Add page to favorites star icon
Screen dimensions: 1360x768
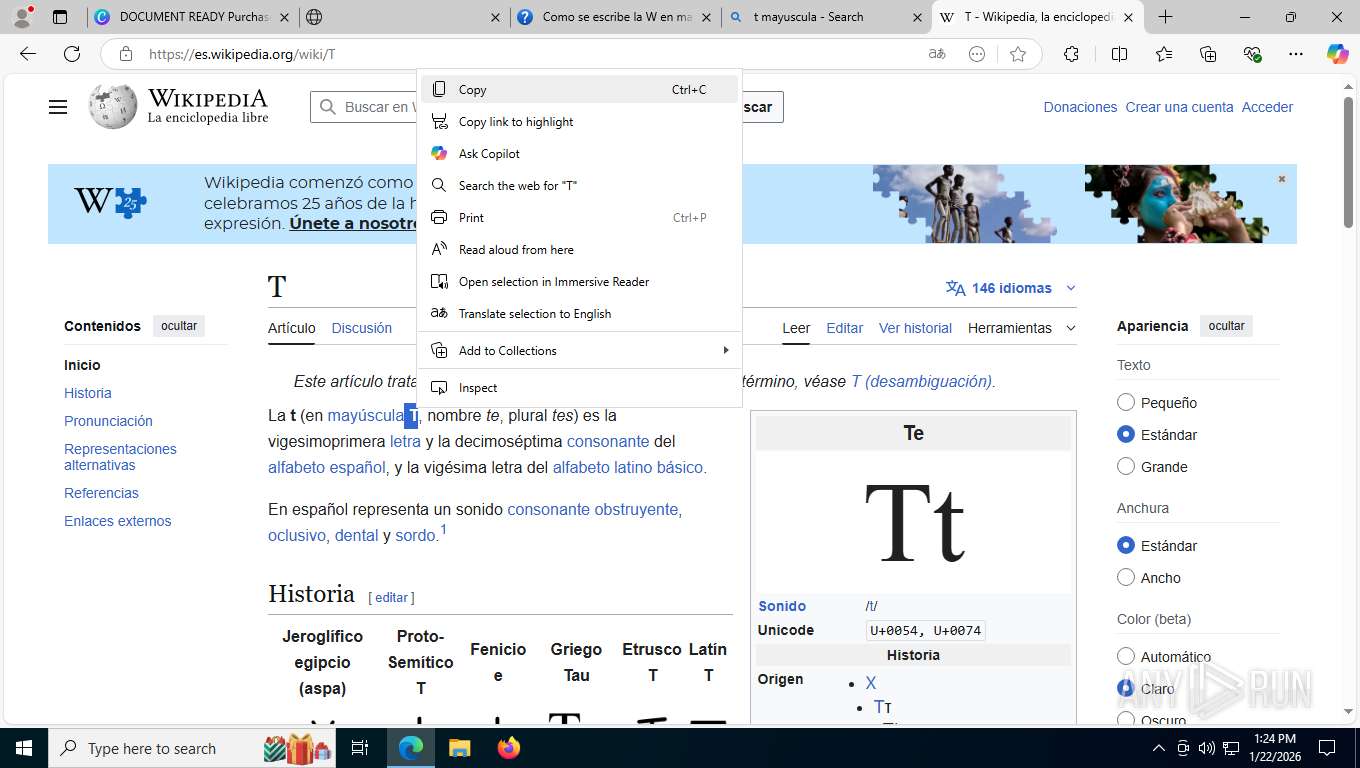pos(1018,54)
